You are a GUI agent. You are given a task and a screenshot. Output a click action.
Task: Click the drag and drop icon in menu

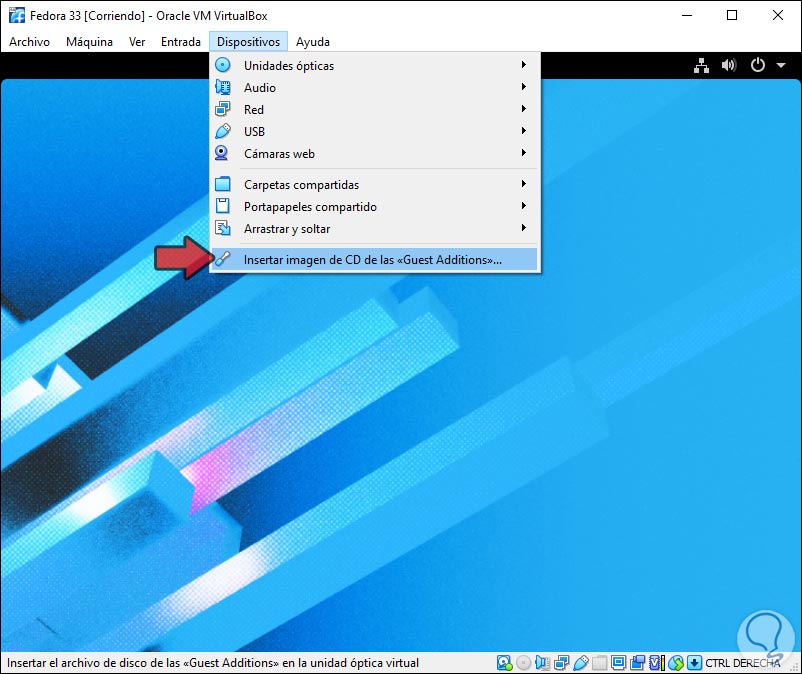pyautogui.click(x=222, y=228)
